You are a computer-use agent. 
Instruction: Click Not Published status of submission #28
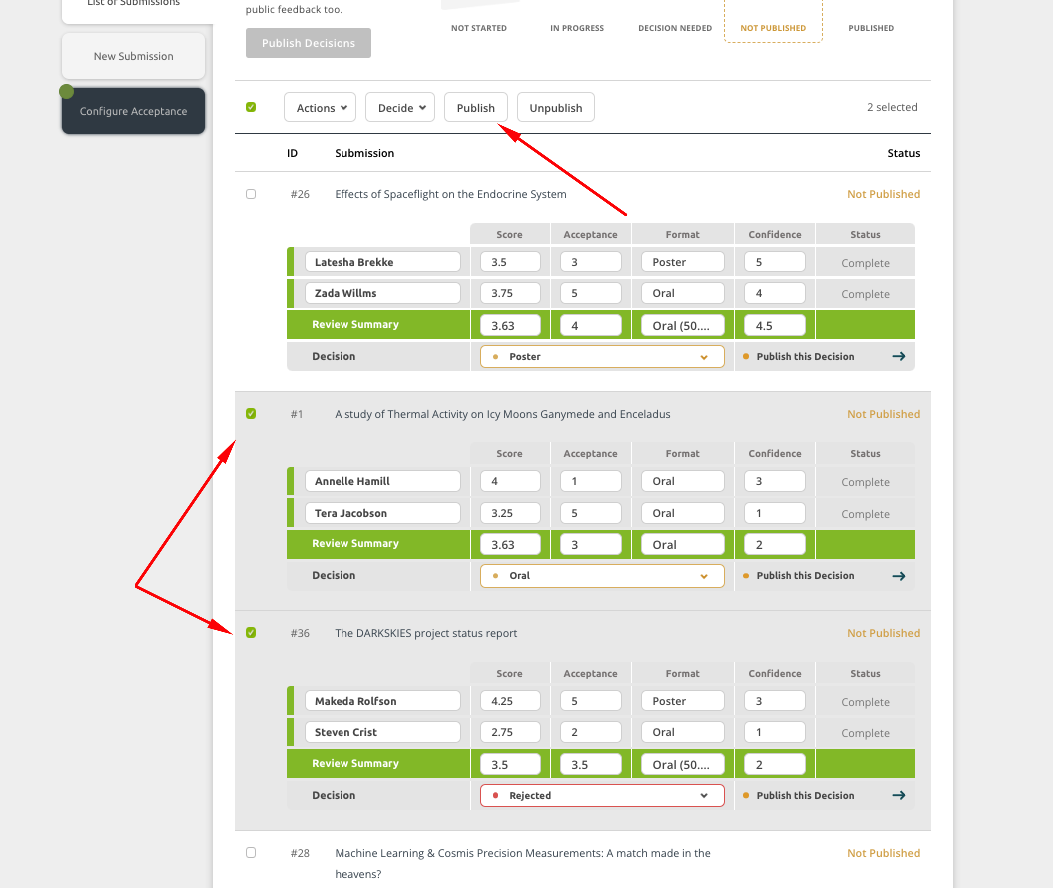pyautogui.click(x=883, y=853)
